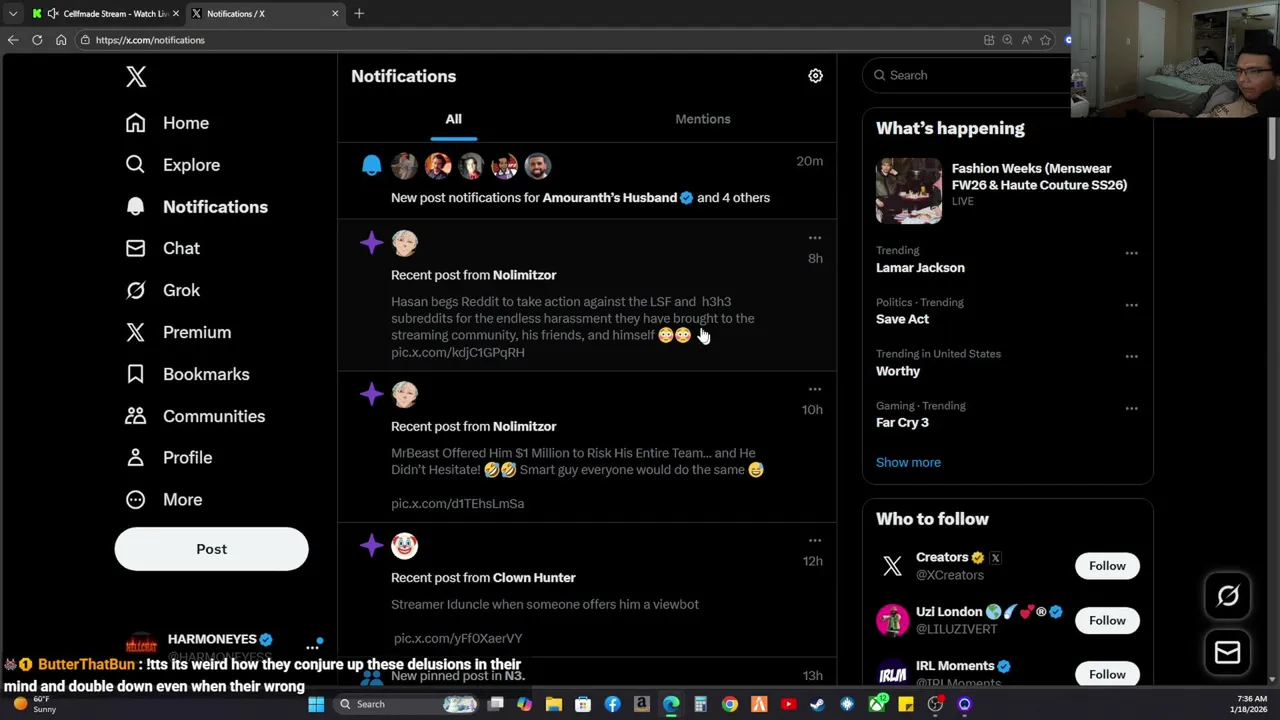The height and width of the screenshot is (720, 1280).
Task: Open the floating messages envelope button
Action: [1228, 653]
